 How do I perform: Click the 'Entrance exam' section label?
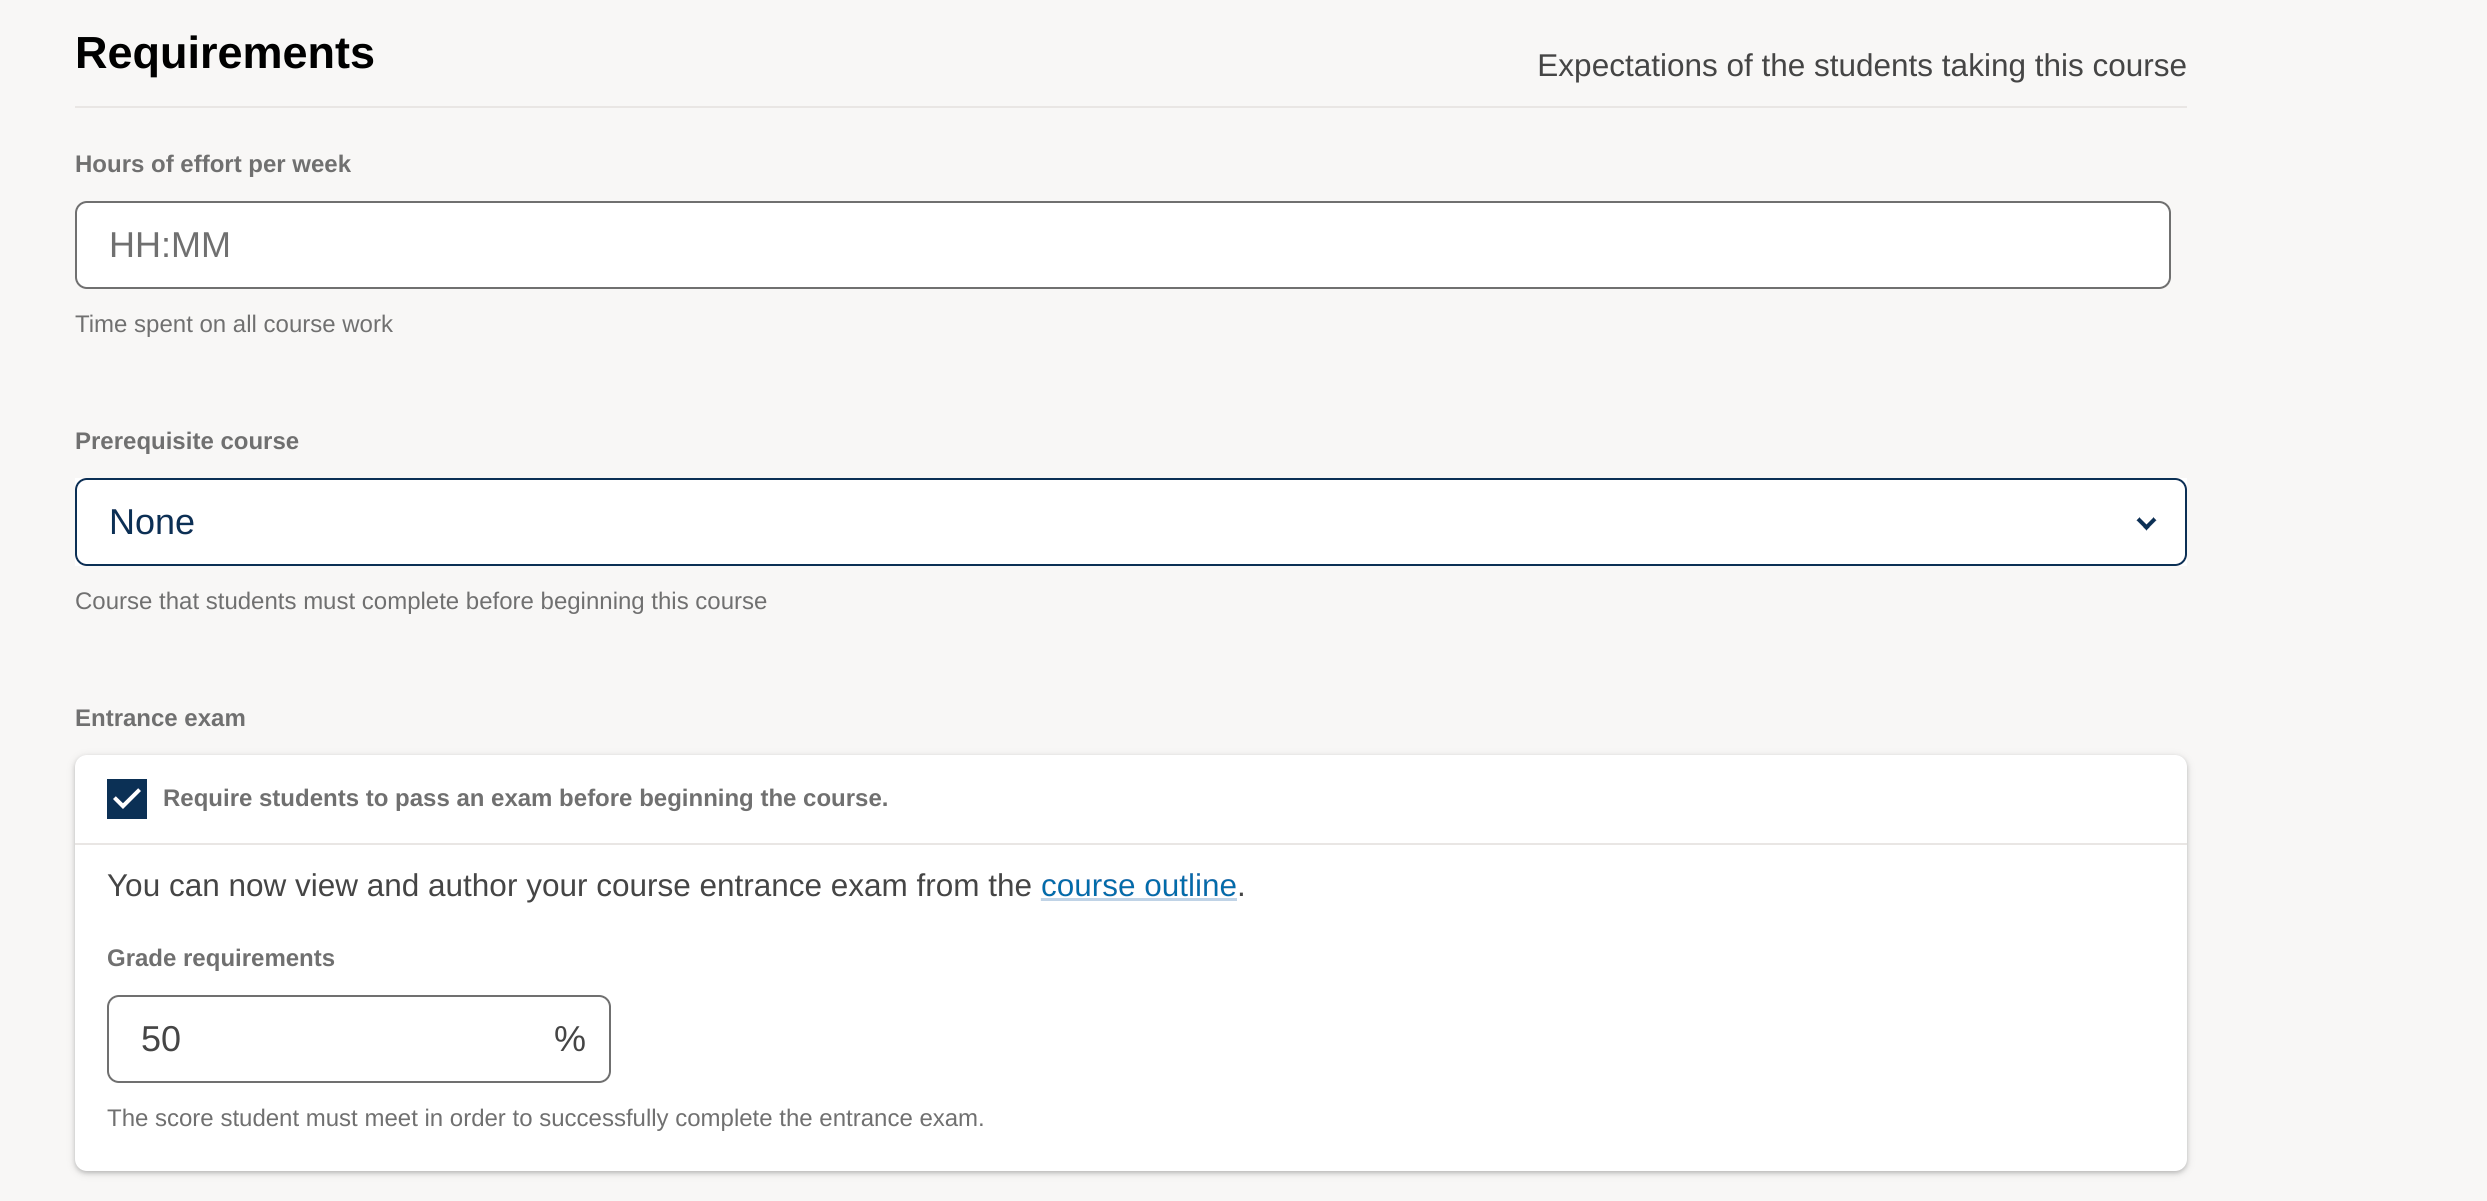[160, 718]
